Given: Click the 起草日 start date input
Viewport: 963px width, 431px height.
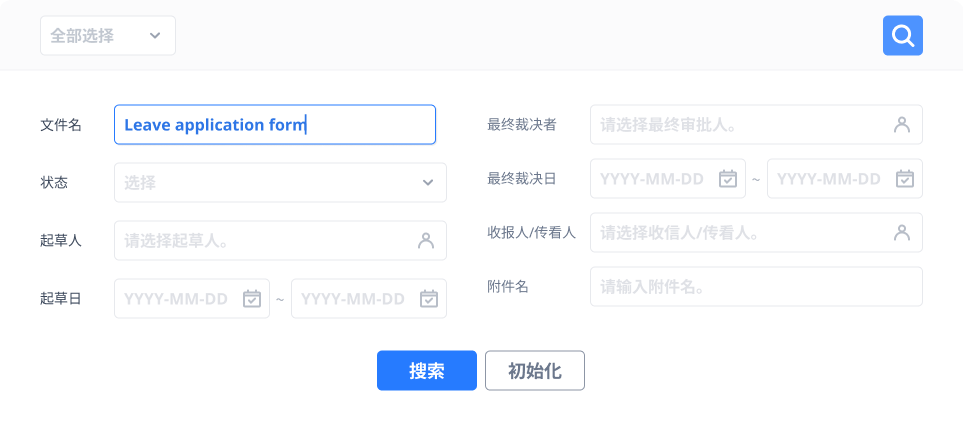Looking at the screenshot, I should click(177, 298).
